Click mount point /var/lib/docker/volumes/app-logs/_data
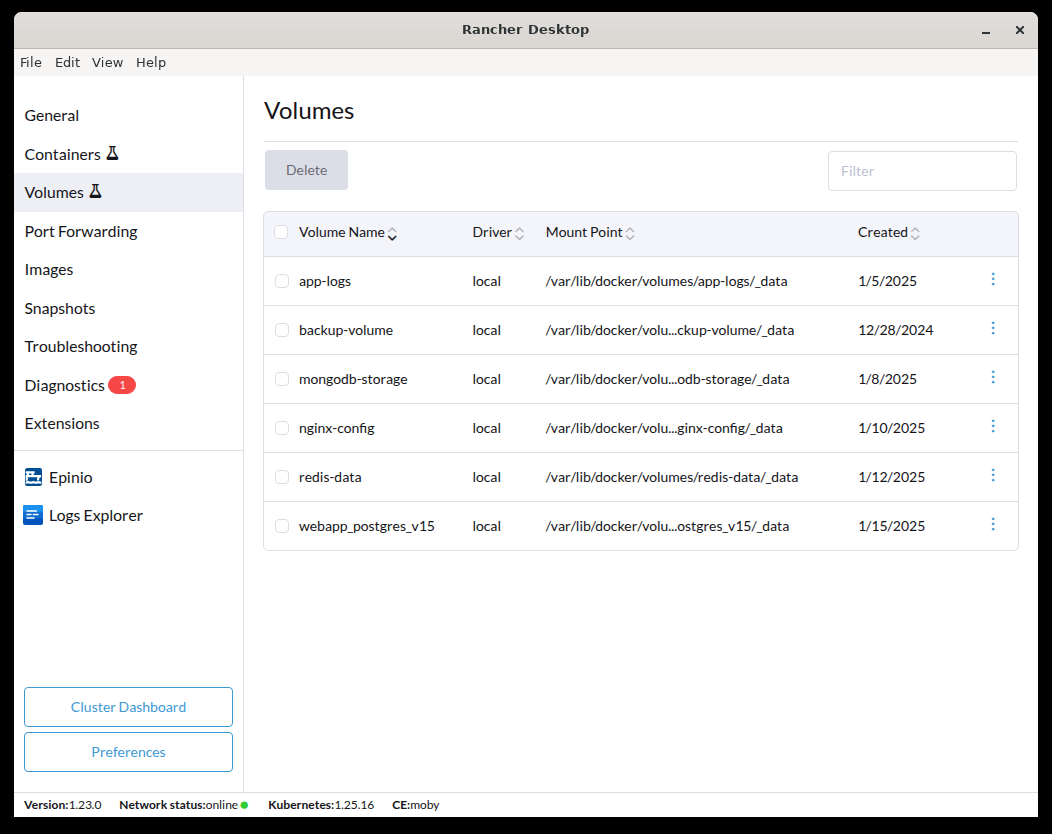The image size is (1052, 834). [x=666, y=281]
